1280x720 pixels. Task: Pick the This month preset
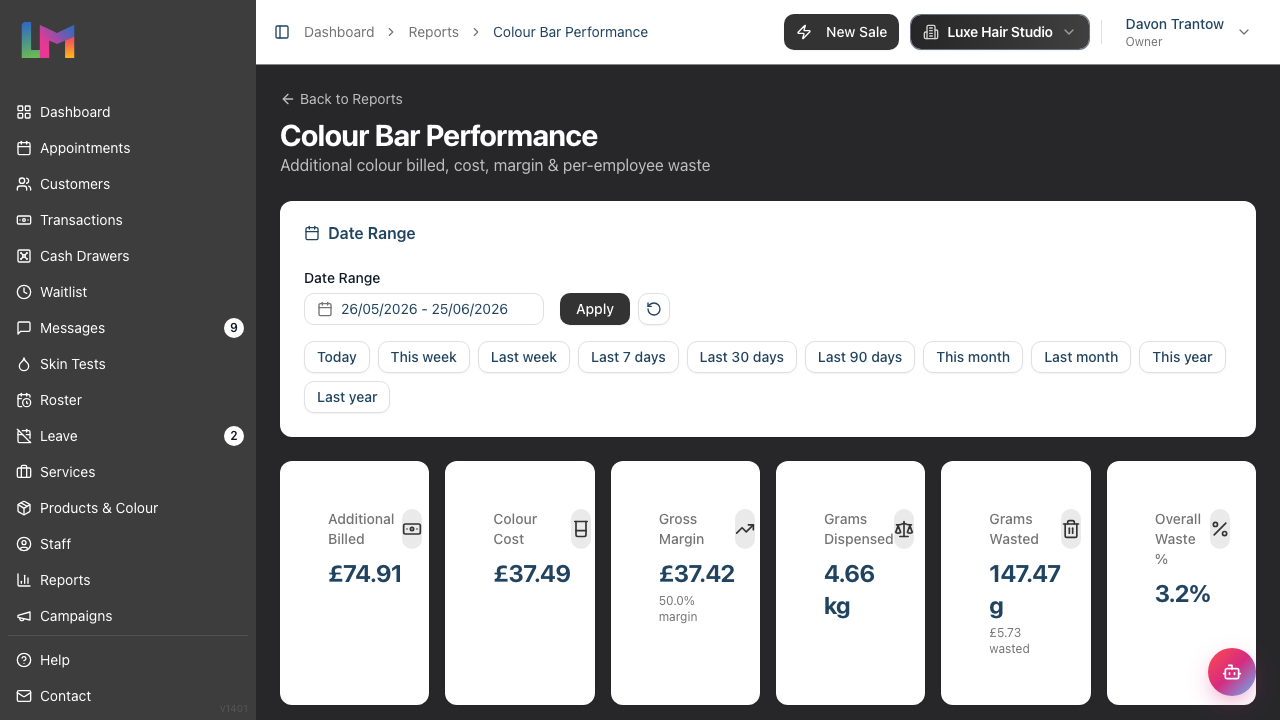973,357
